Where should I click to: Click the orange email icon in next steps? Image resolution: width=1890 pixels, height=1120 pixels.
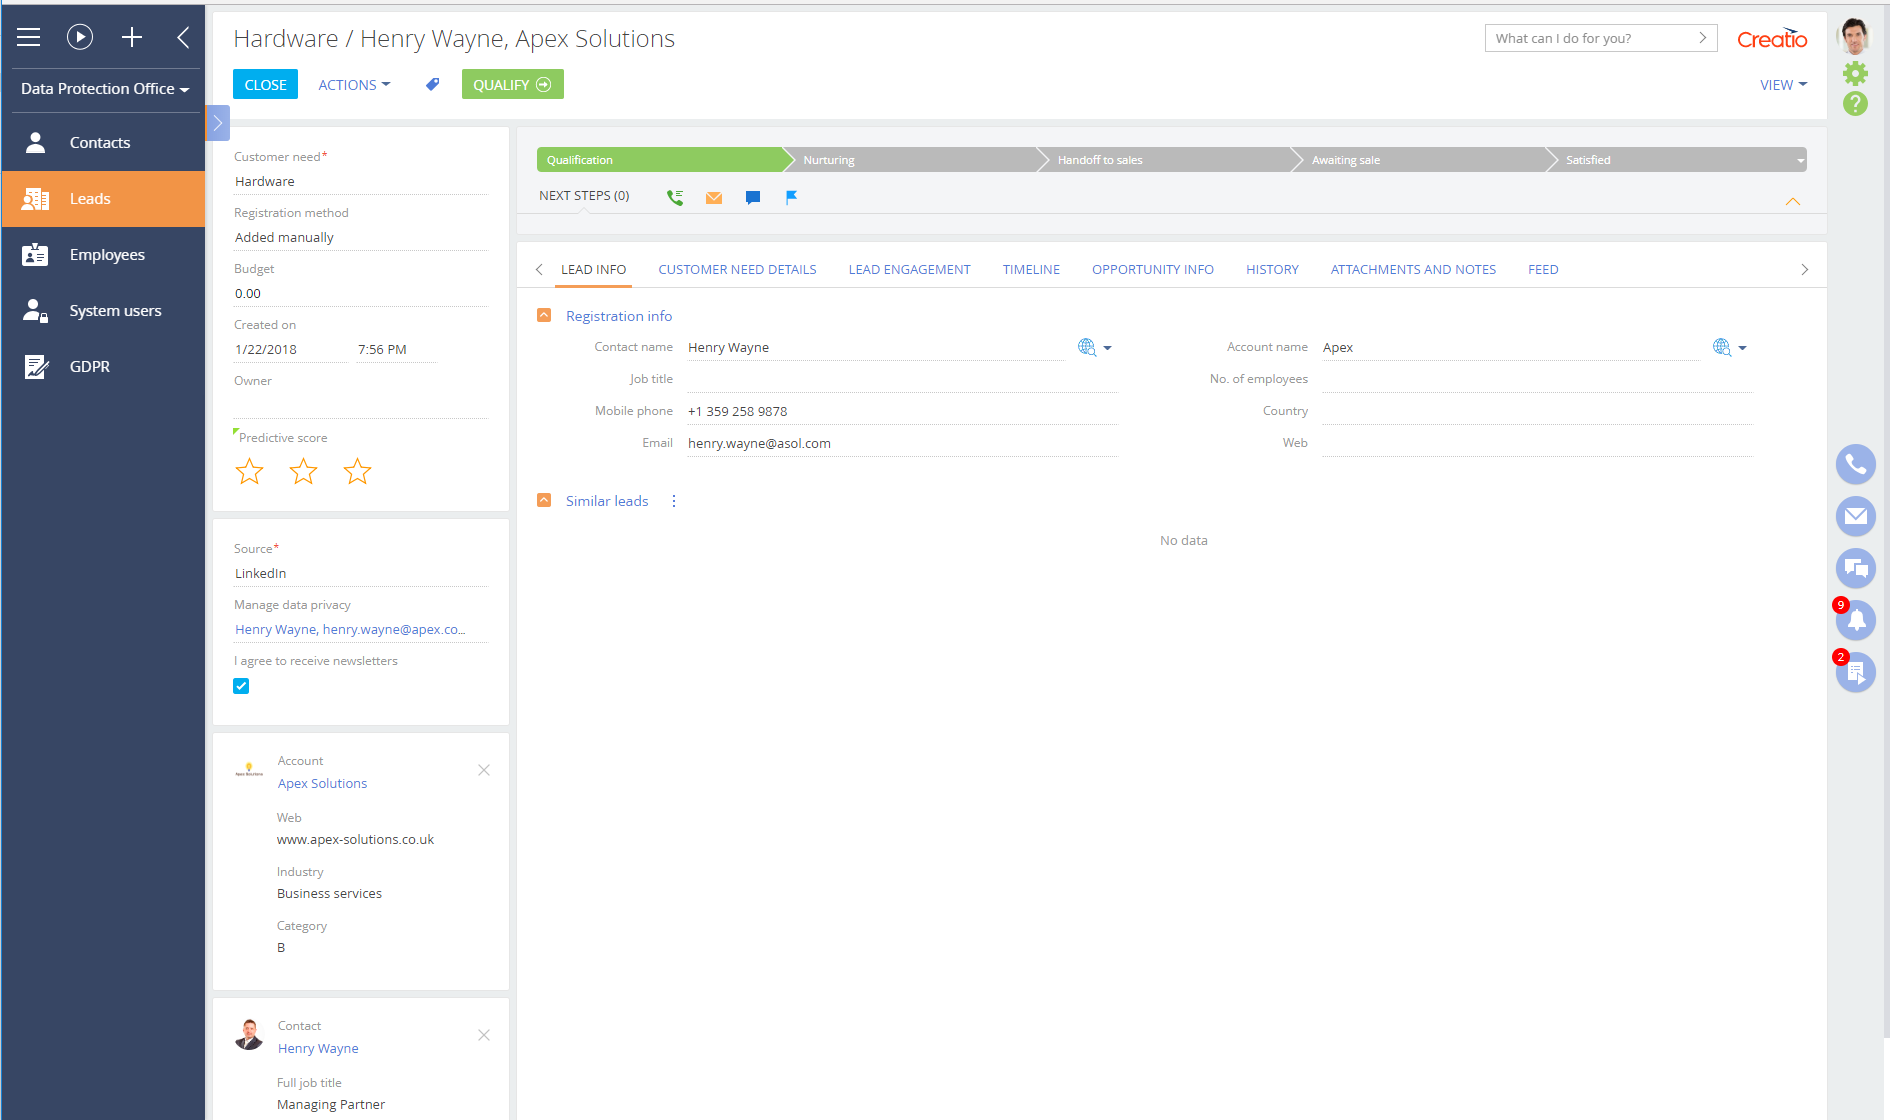click(x=714, y=197)
